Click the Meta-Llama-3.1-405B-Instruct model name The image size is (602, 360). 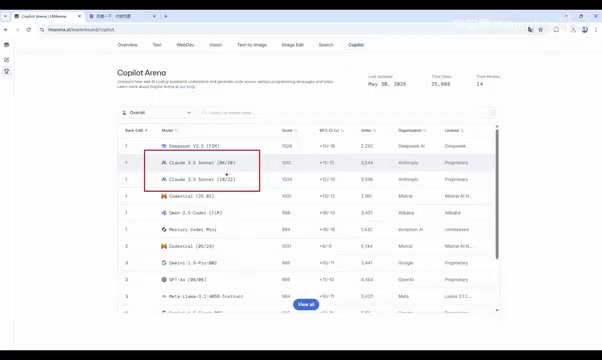[206, 296]
